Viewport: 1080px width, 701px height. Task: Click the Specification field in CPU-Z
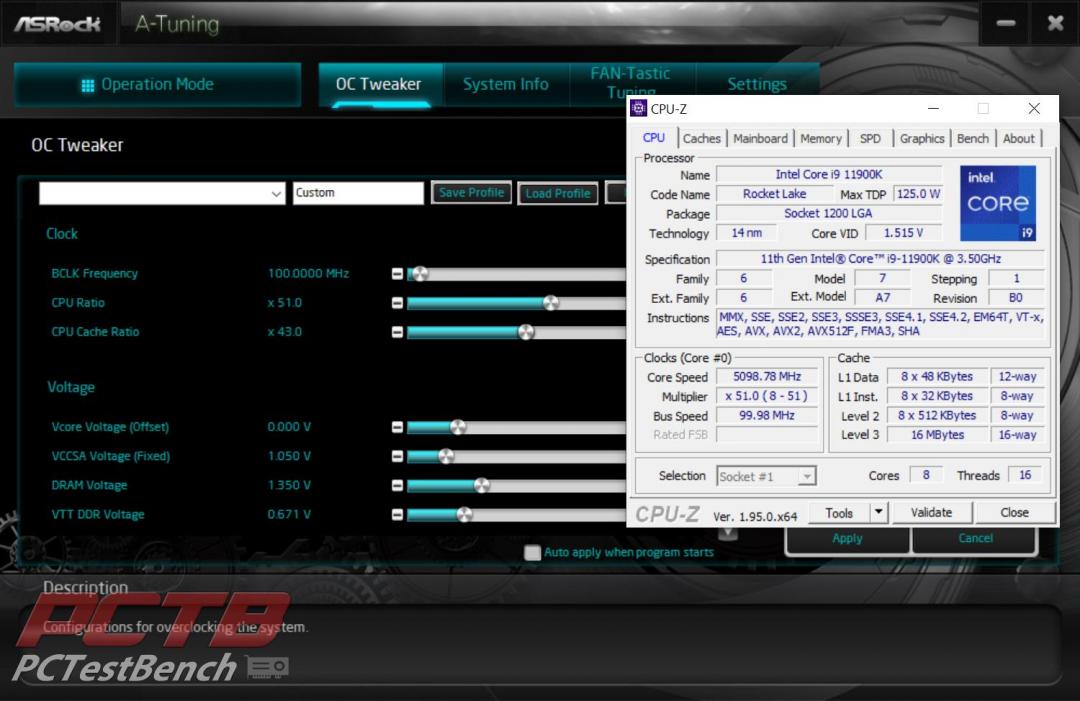(880, 259)
